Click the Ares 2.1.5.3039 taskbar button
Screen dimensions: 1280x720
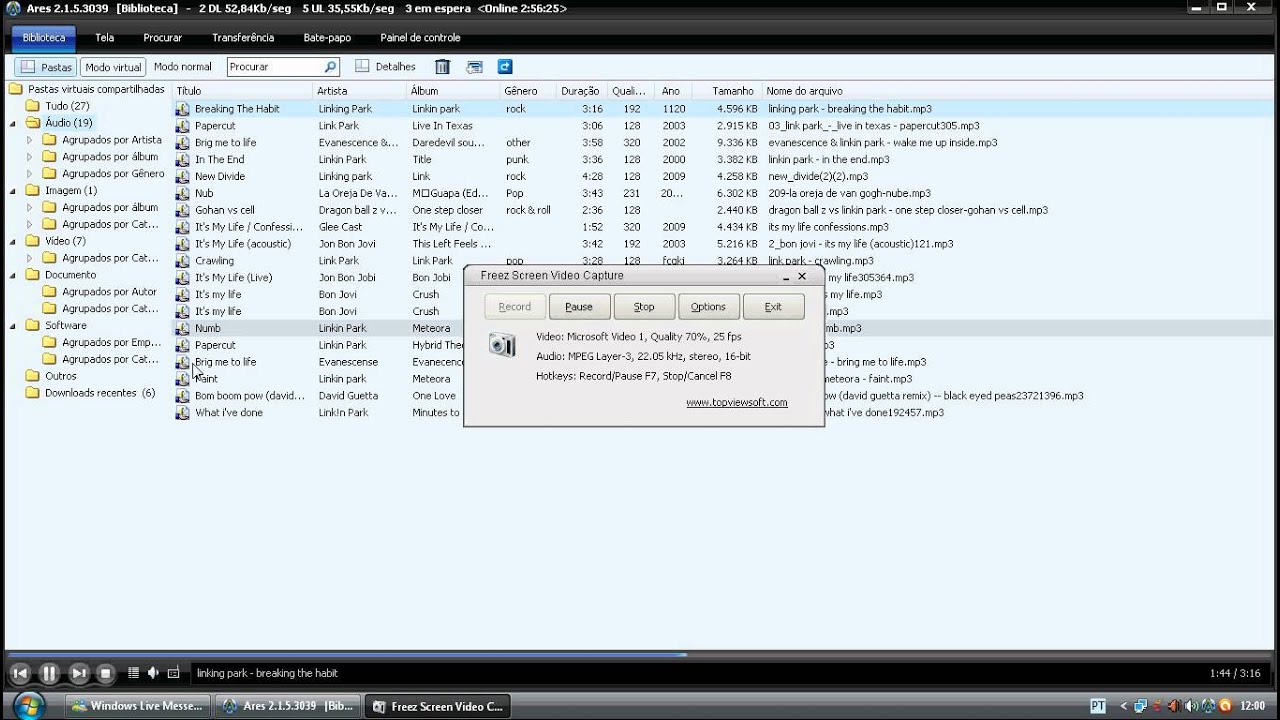click(288, 706)
